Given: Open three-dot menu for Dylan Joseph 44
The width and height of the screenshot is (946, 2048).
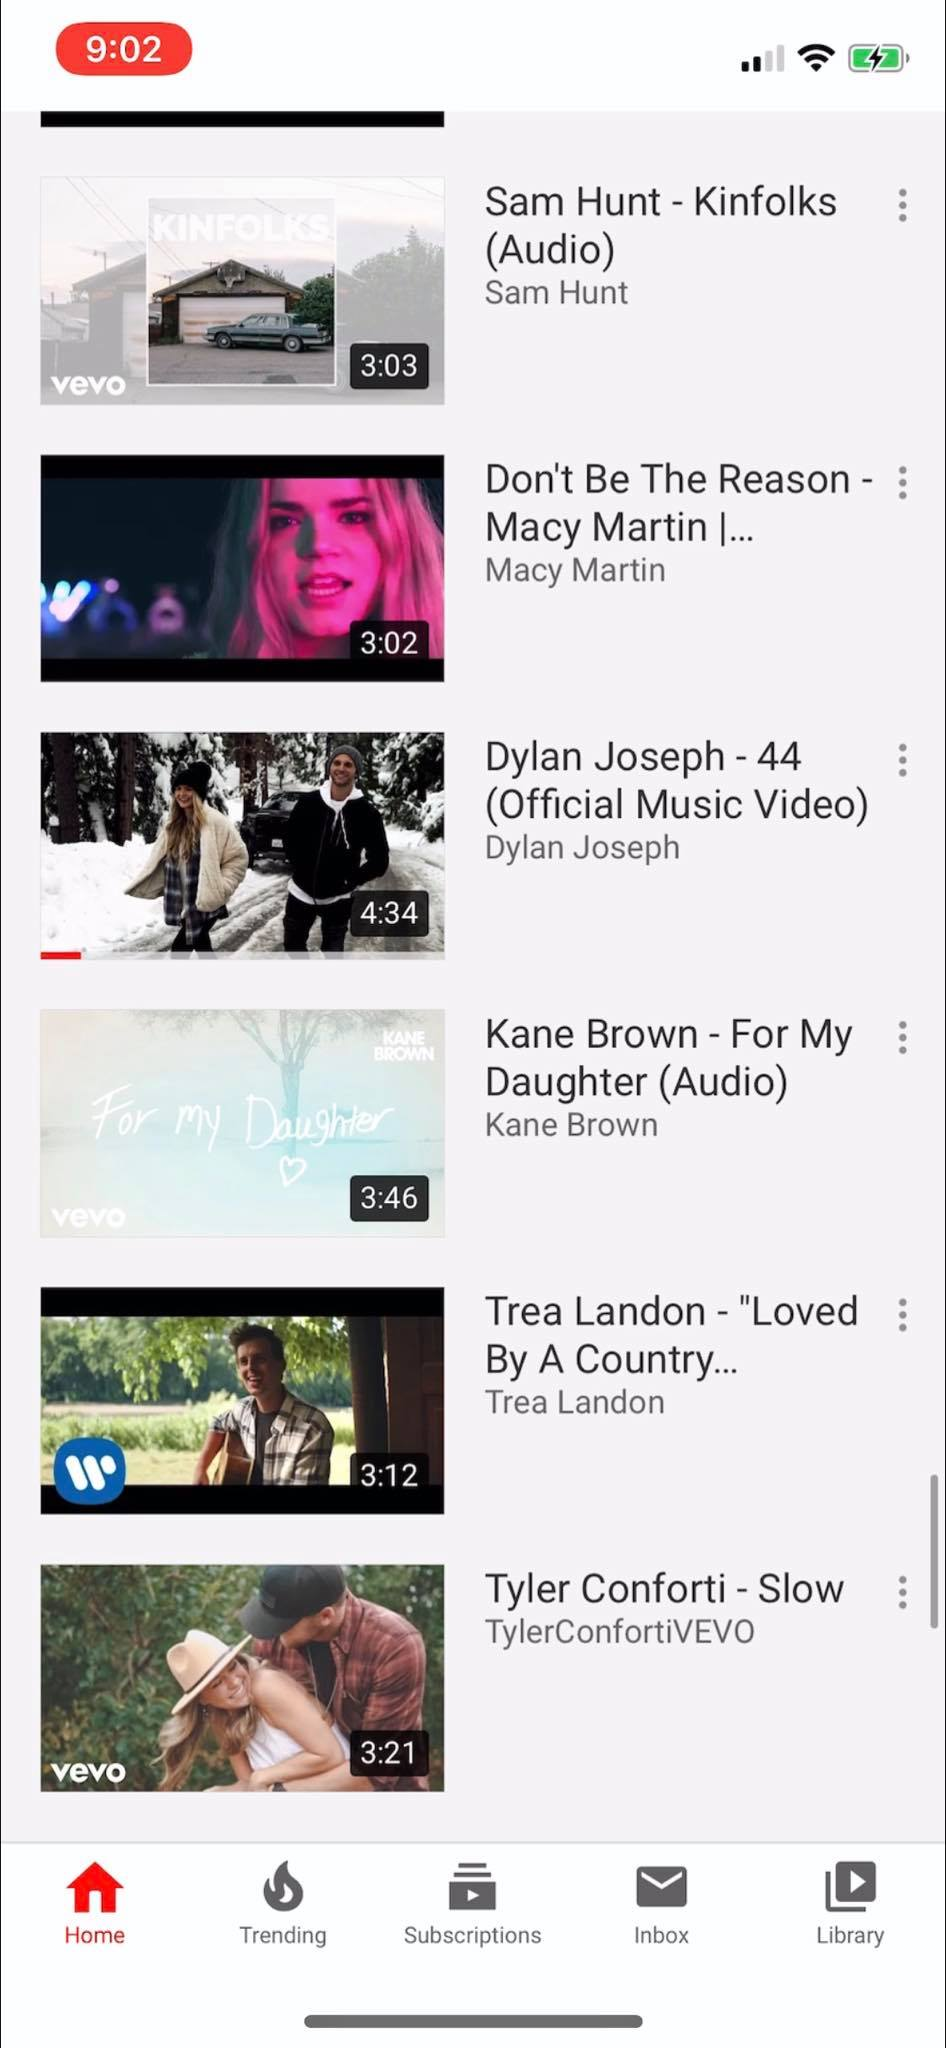Looking at the screenshot, I should [902, 760].
